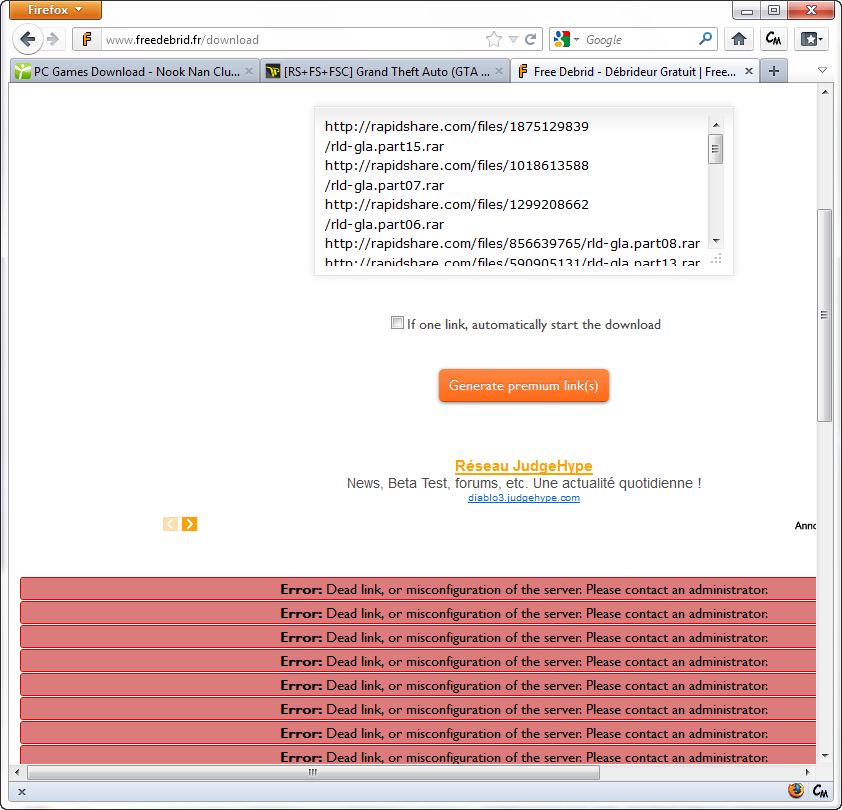Click Generate premium link(s) button
842x810 pixels.
click(x=524, y=385)
